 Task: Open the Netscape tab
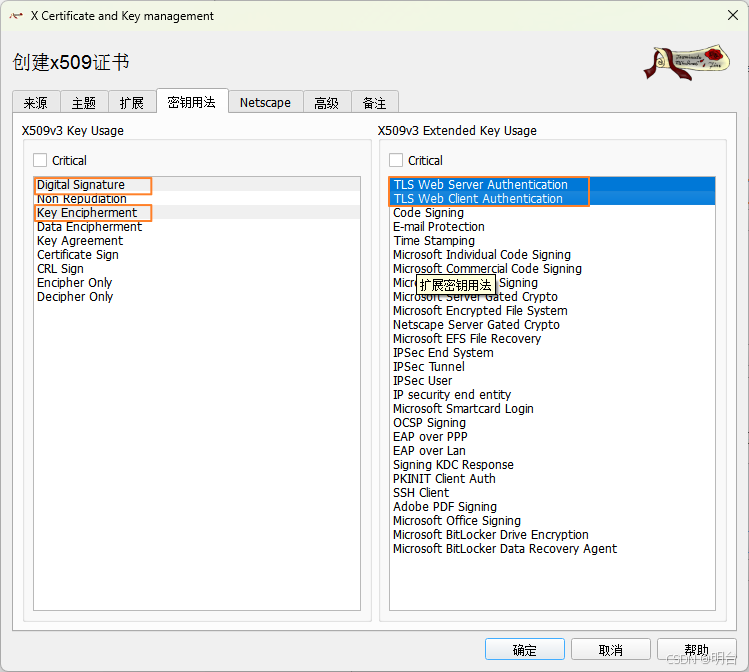[266, 102]
